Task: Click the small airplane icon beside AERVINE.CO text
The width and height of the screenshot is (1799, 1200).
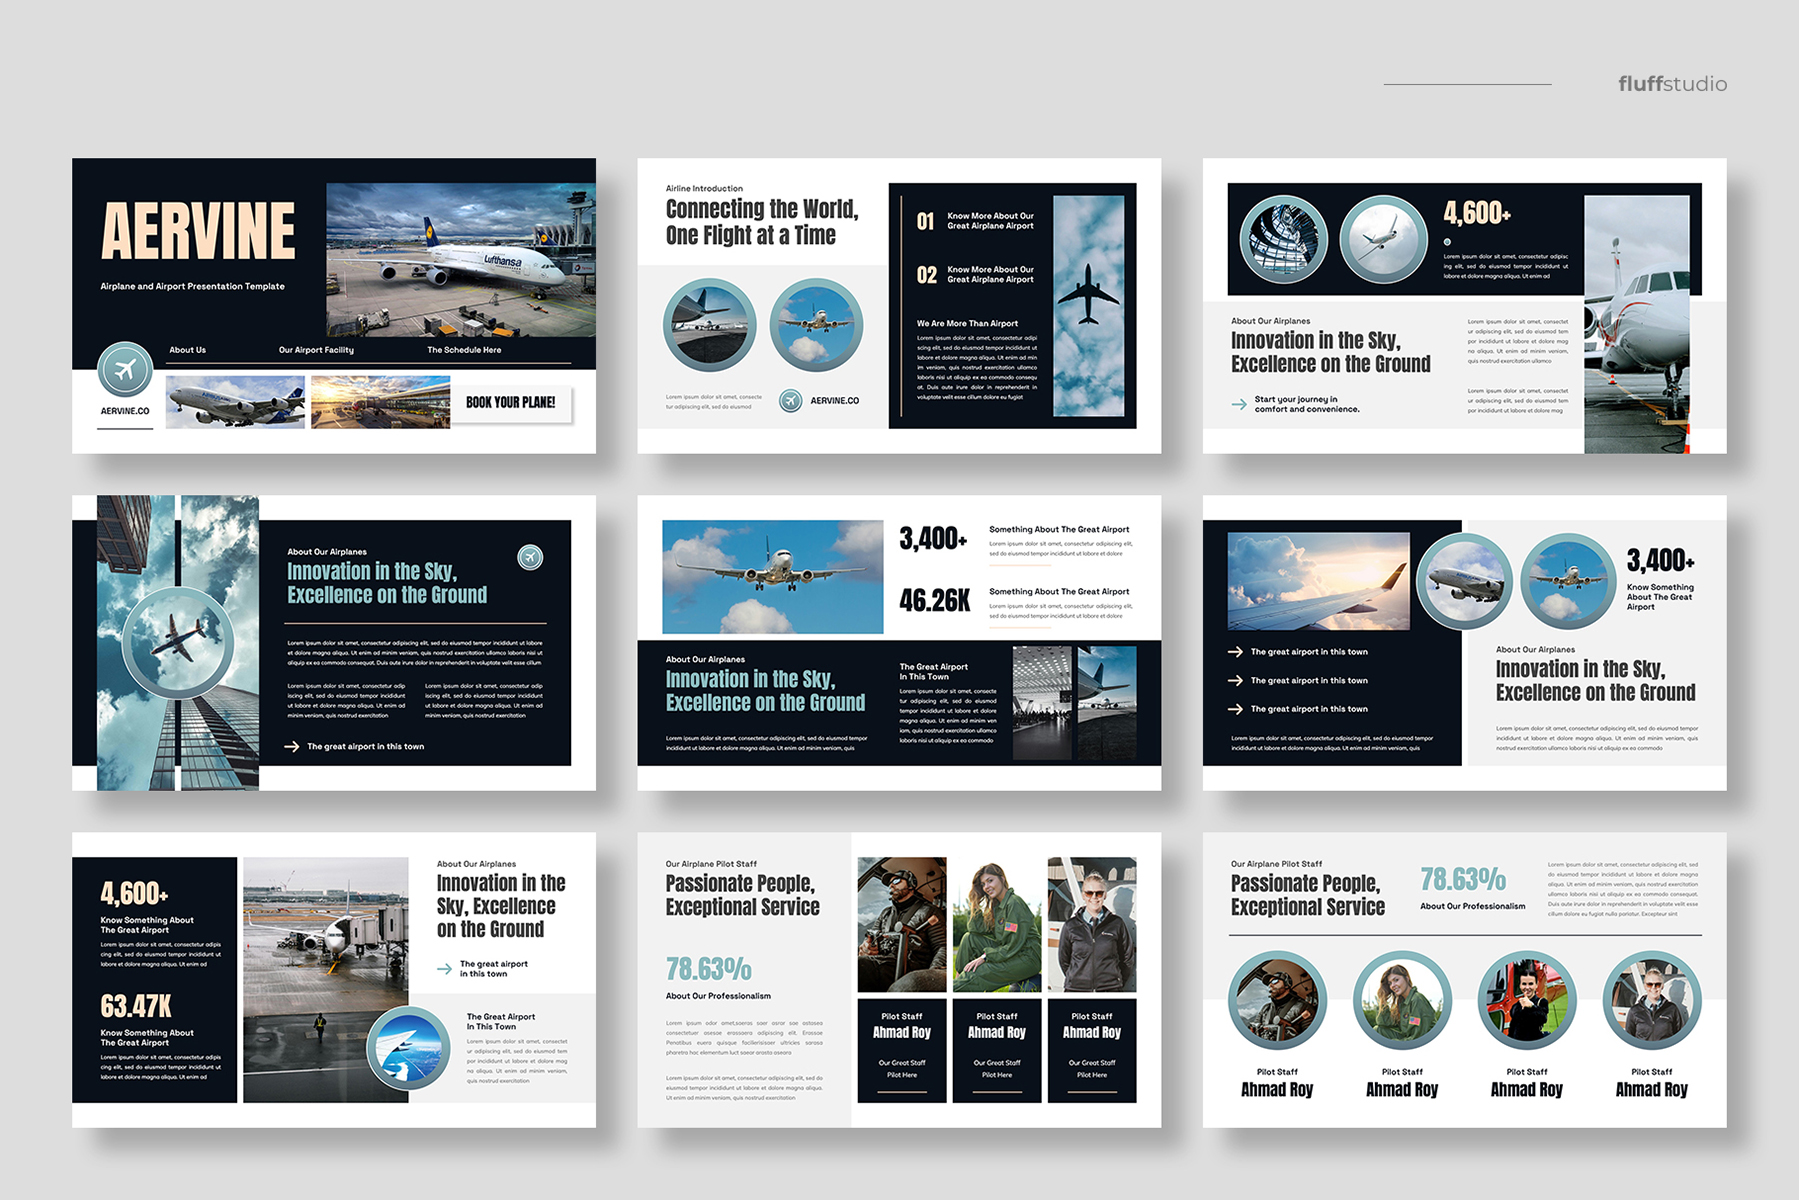Action: click(790, 401)
